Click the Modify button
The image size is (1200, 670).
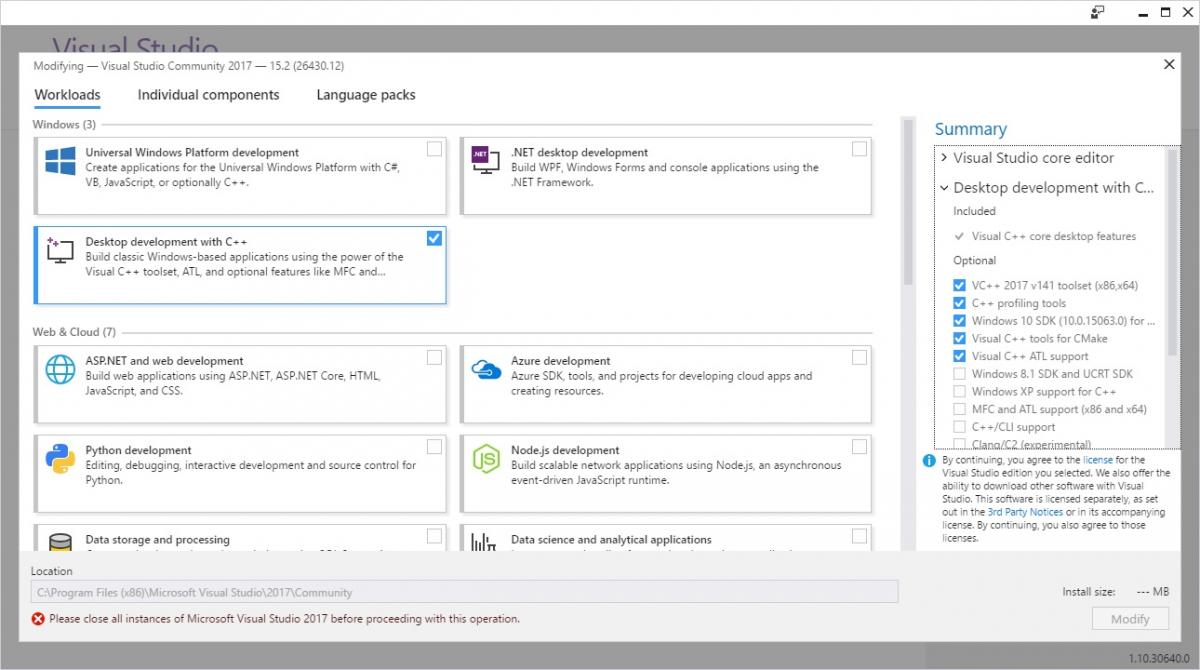tap(1130, 619)
